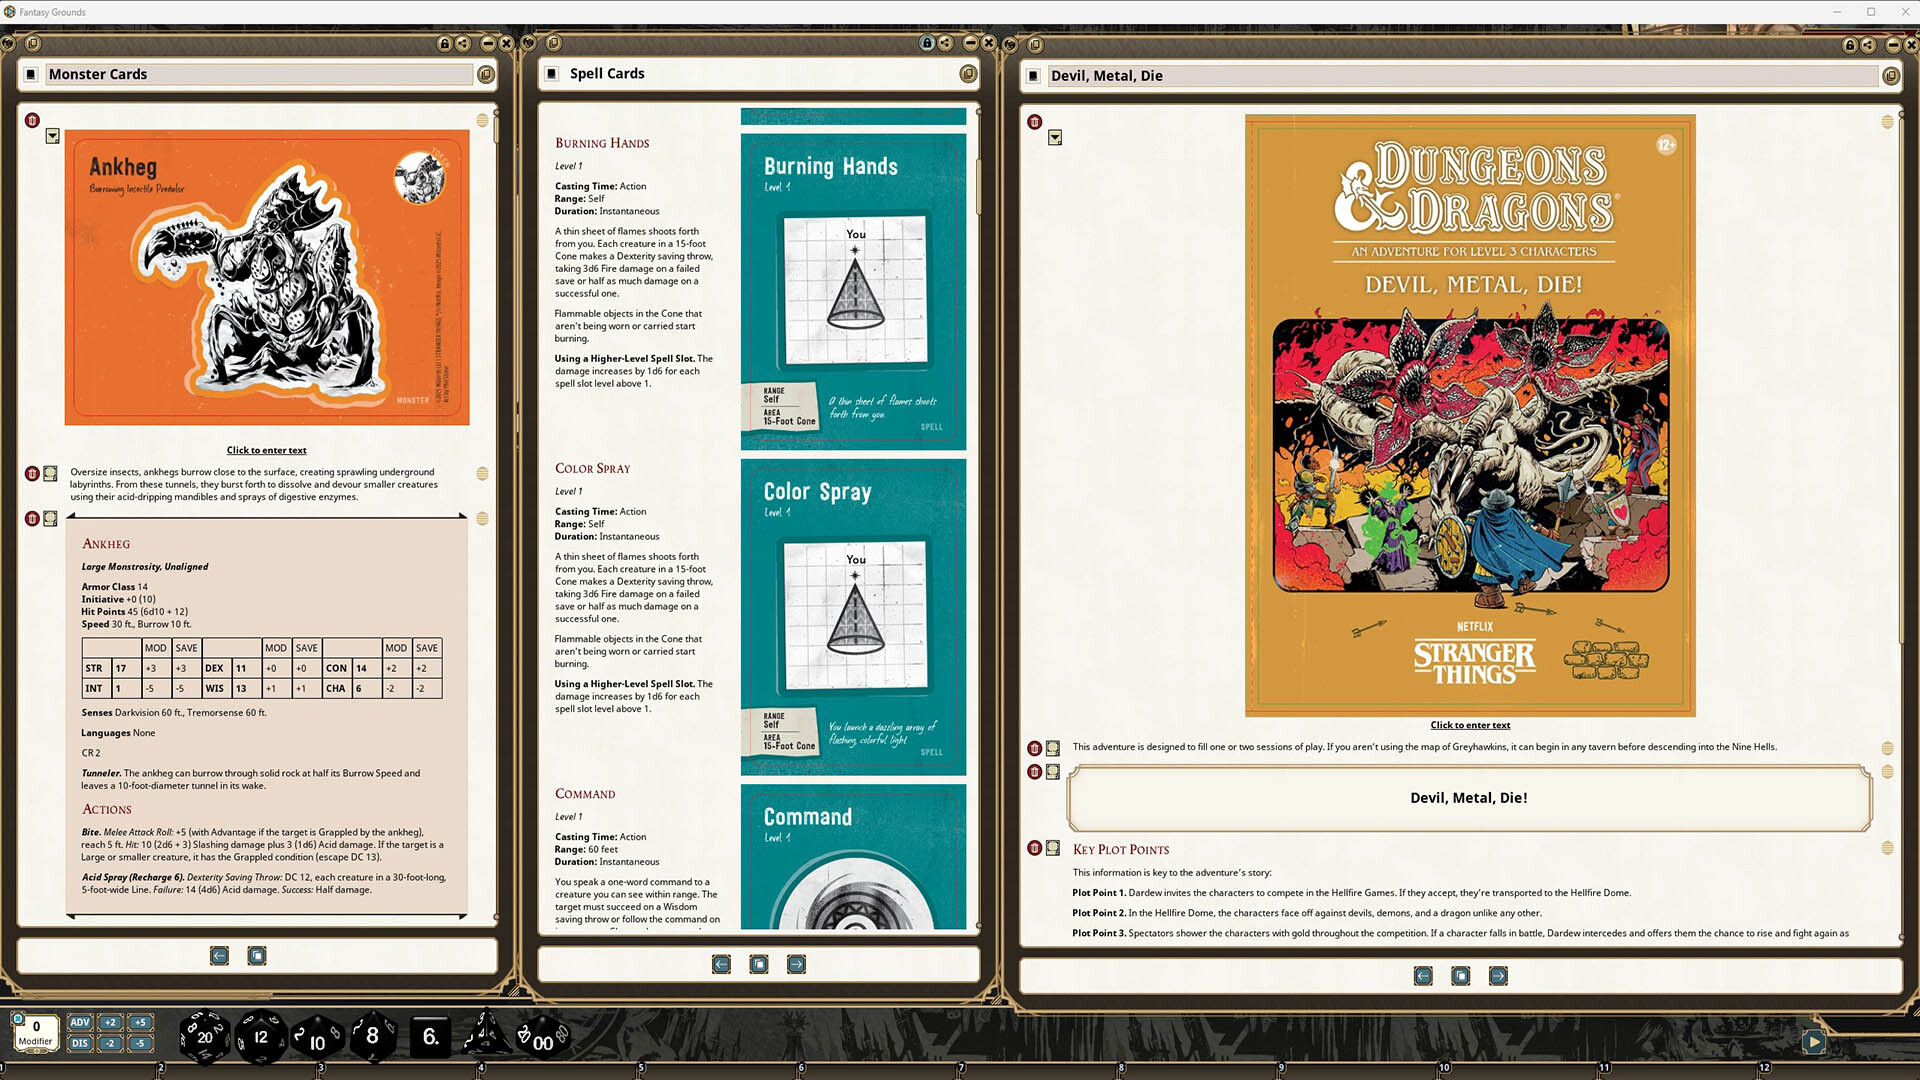
Task: Click the share icon on the Spell Cards window
Action: click(945, 42)
